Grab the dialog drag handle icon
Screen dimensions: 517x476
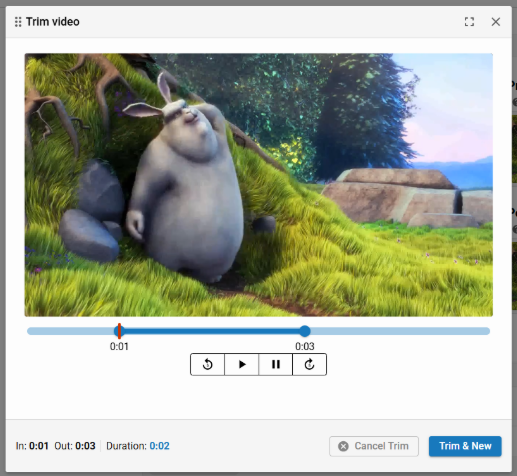point(18,22)
